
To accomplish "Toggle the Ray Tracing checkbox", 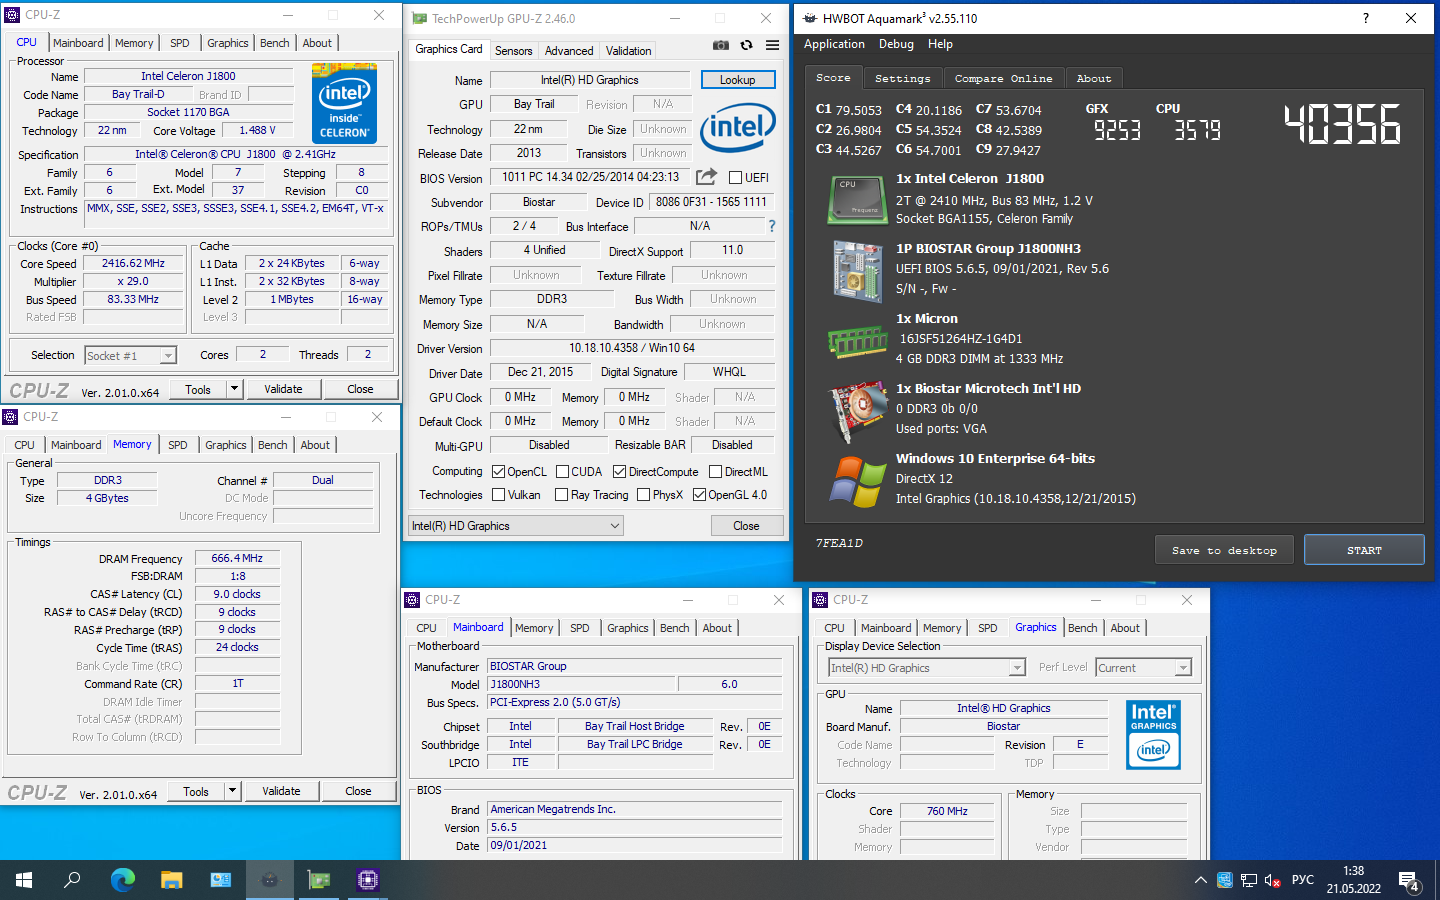I will point(561,495).
